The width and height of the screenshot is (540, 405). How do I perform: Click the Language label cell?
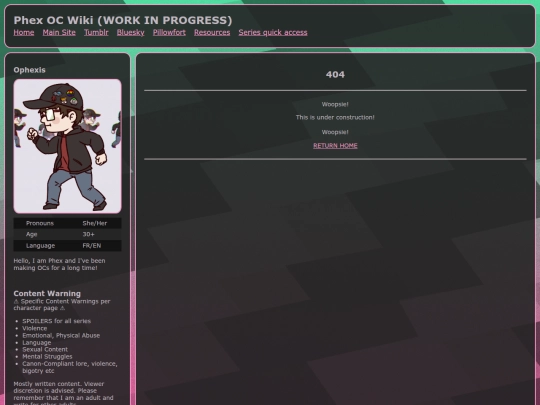(40, 246)
